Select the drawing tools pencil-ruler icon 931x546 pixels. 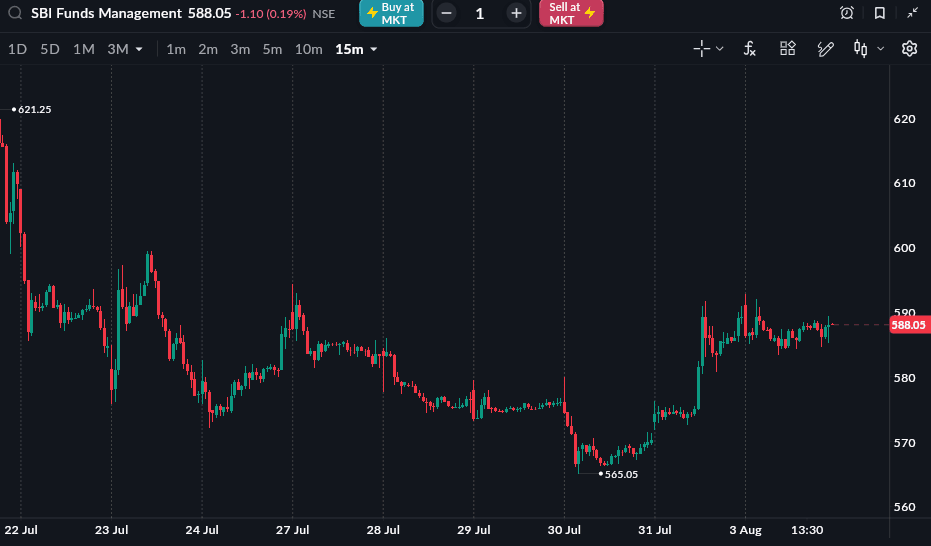(825, 49)
